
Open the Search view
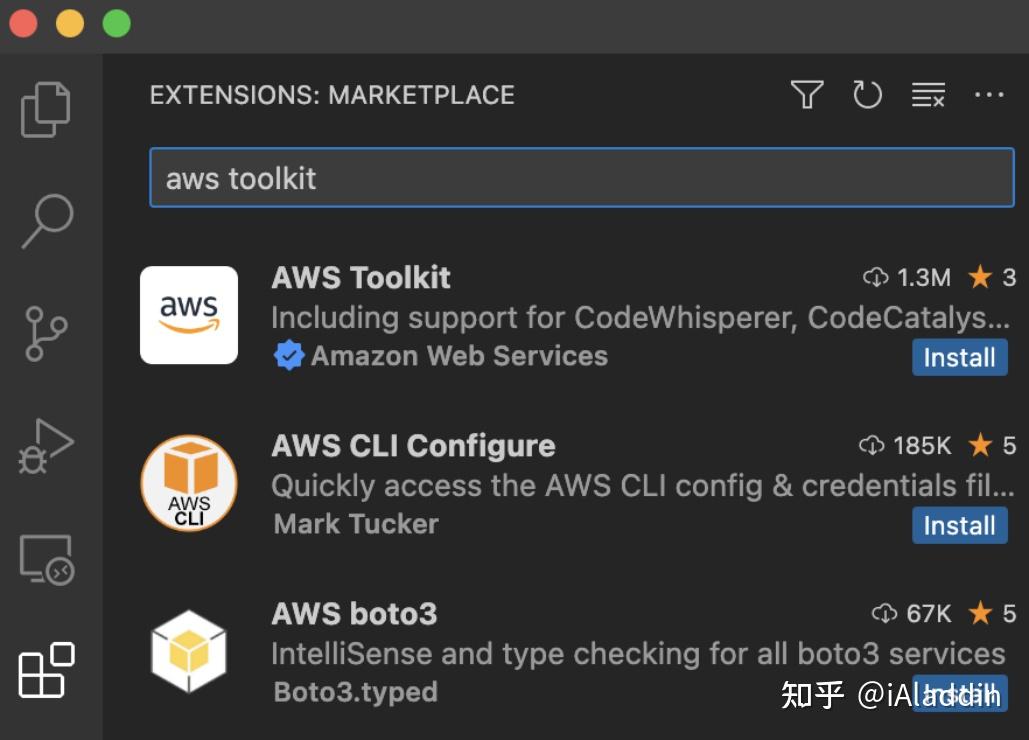[x=47, y=220]
